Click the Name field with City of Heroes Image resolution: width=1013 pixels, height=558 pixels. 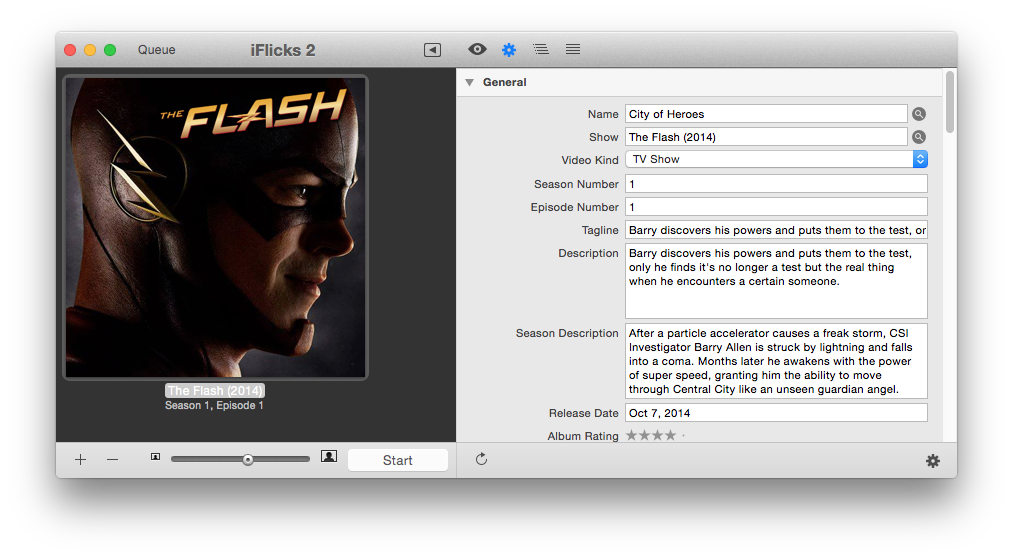[766, 114]
